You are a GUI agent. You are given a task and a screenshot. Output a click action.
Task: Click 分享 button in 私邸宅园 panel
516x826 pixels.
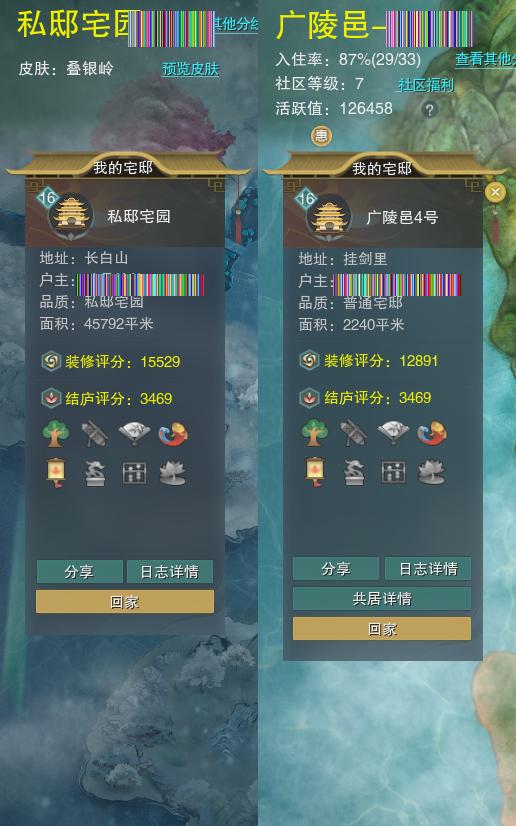(80, 572)
